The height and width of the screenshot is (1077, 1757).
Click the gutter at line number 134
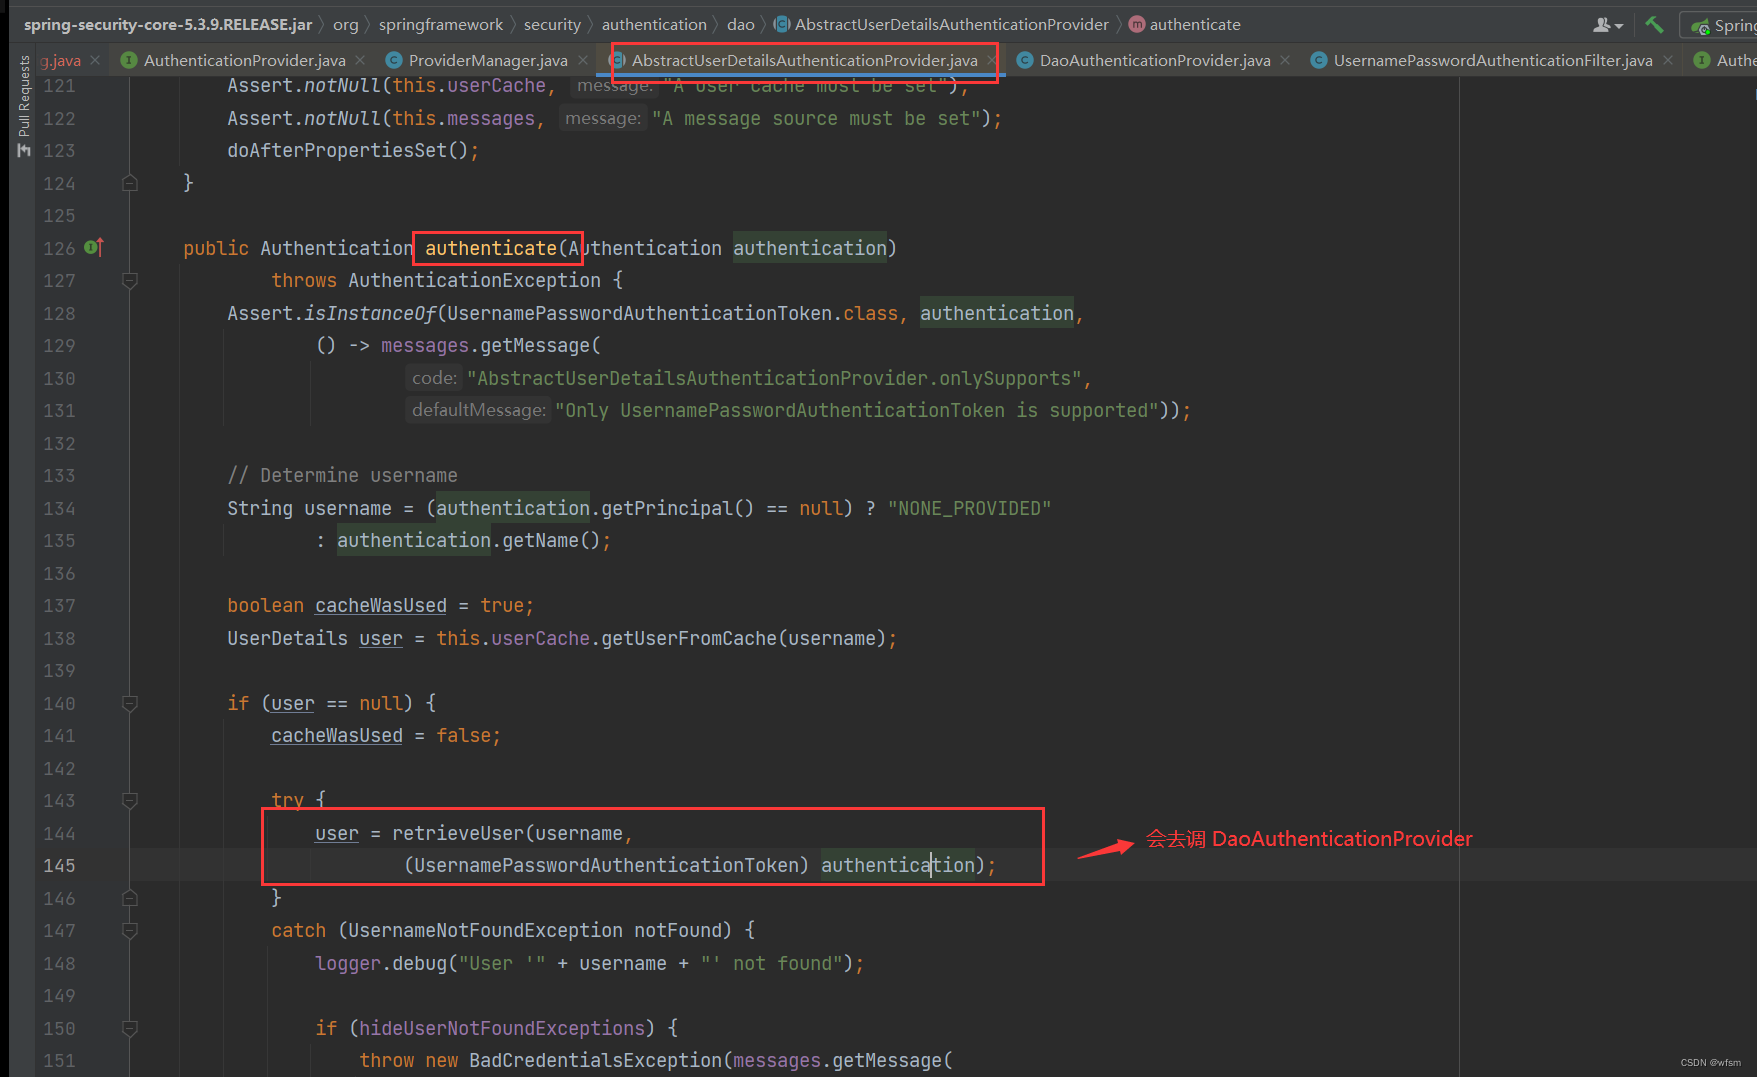[59, 508]
